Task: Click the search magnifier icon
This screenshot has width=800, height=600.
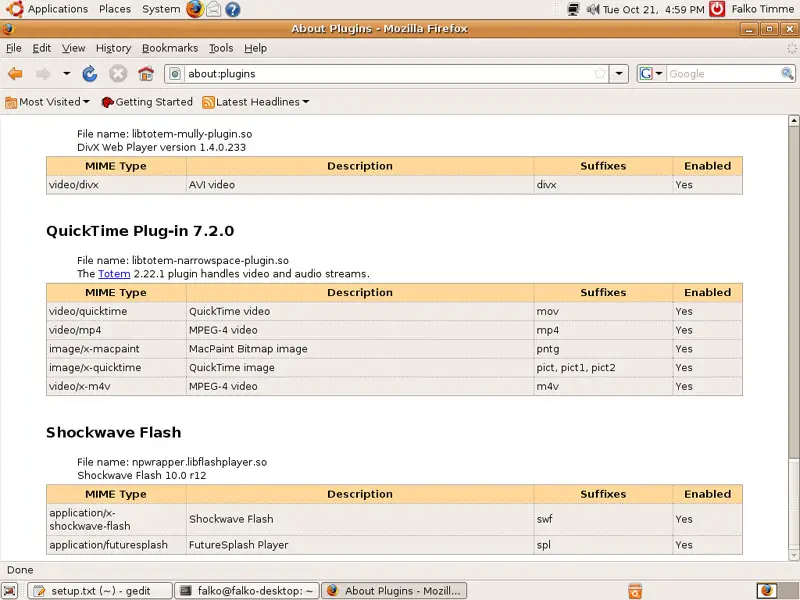Action: [x=787, y=74]
